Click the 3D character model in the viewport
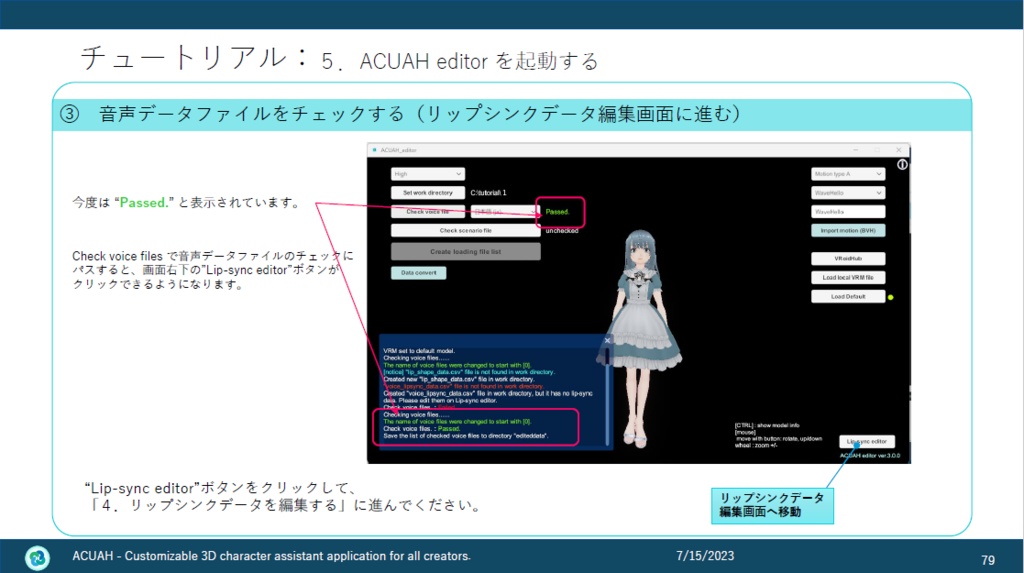The height and width of the screenshot is (573, 1024). point(640,338)
